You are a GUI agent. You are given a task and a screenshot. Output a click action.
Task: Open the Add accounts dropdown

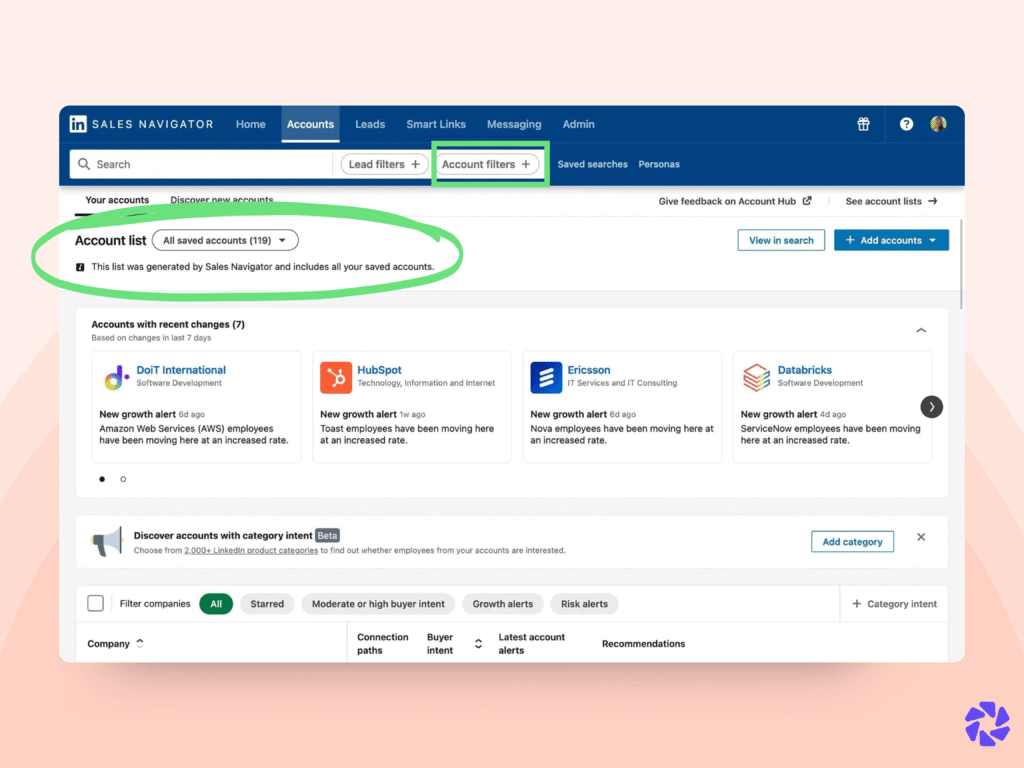(890, 240)
